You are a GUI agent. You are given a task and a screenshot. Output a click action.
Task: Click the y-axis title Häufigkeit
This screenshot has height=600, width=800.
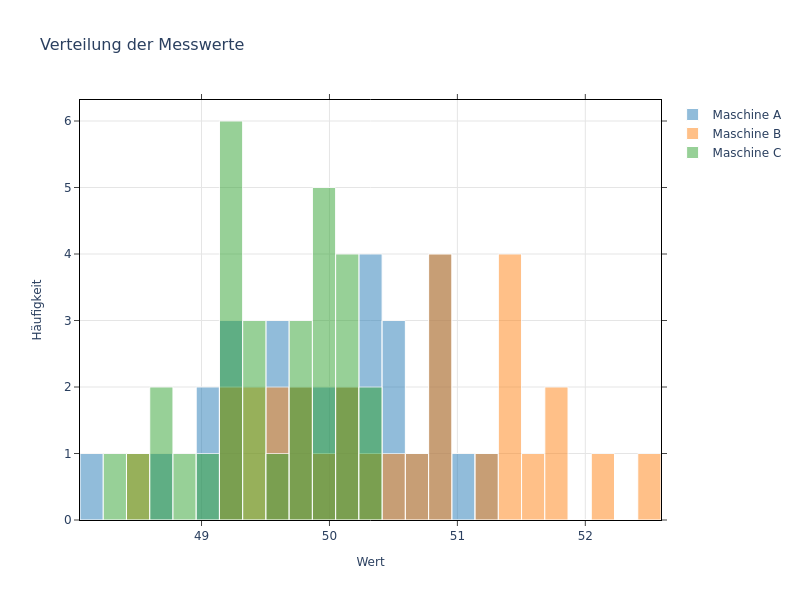tap(37, 310)
